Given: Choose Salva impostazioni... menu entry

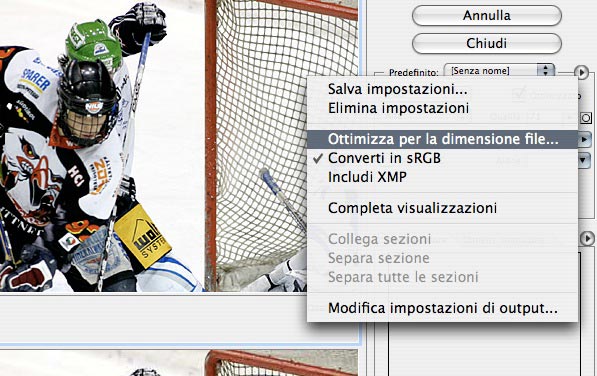Looking at the screenshot, I should click(442, 89).
